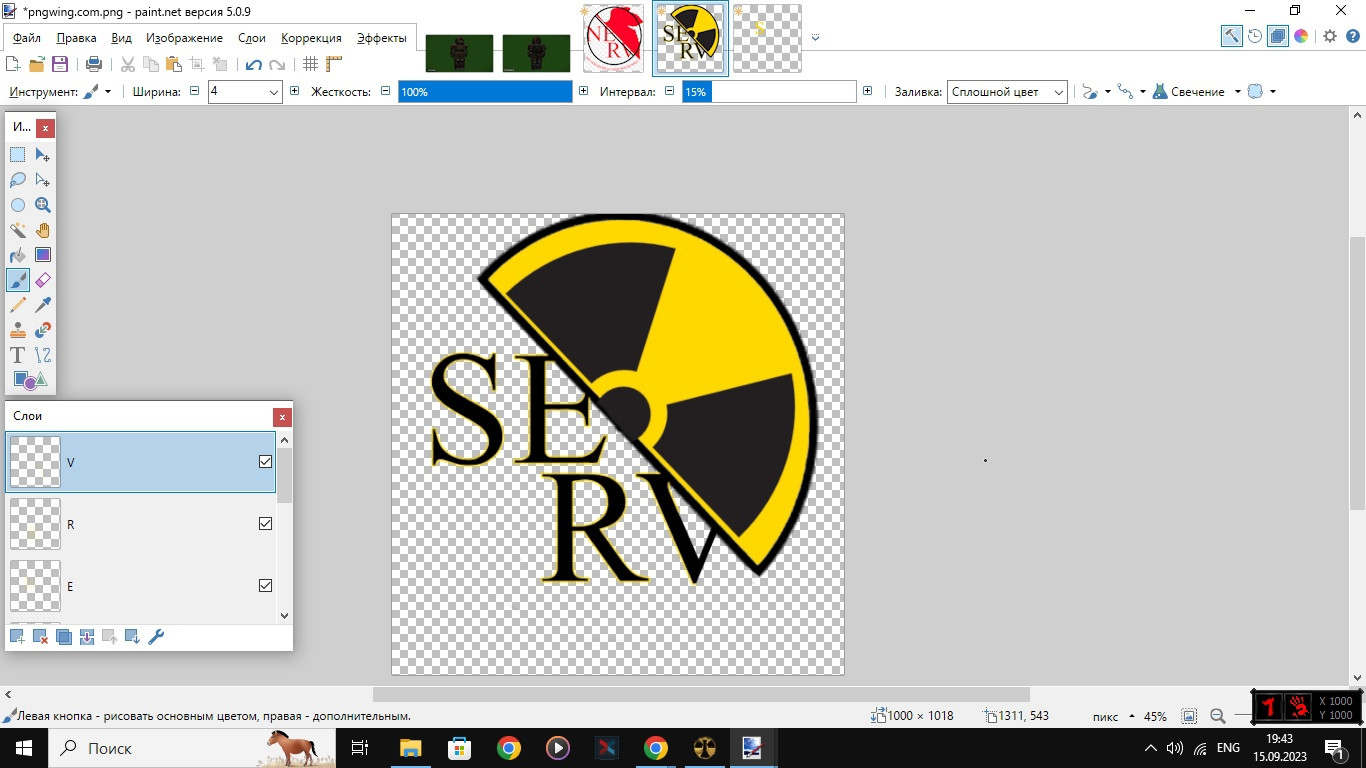
Task: Select the Shapes tool
Action: coord(30,380)
